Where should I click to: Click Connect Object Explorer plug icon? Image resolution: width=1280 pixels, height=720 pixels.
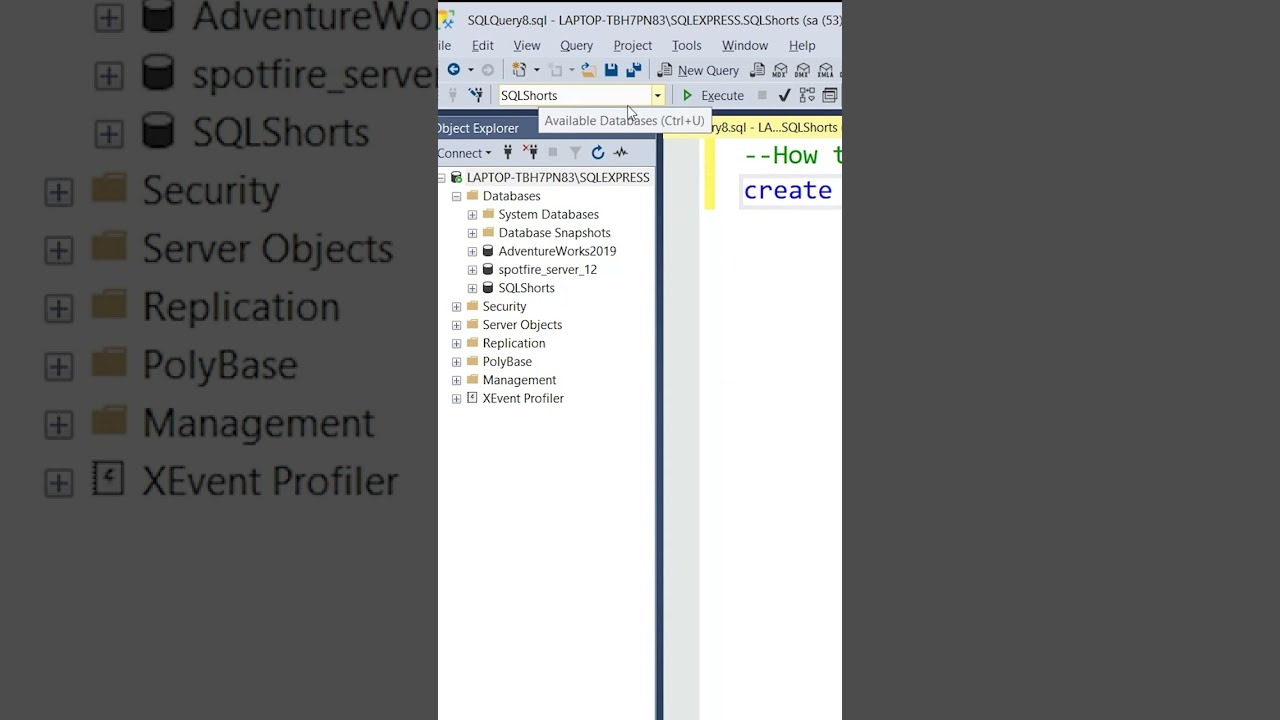point(508,153)
